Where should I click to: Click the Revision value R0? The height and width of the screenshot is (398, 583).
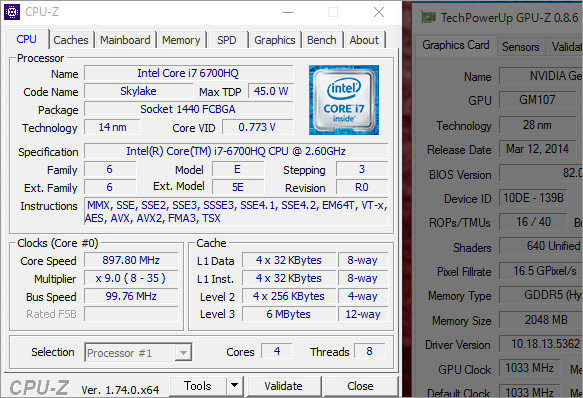coord(362,187)
